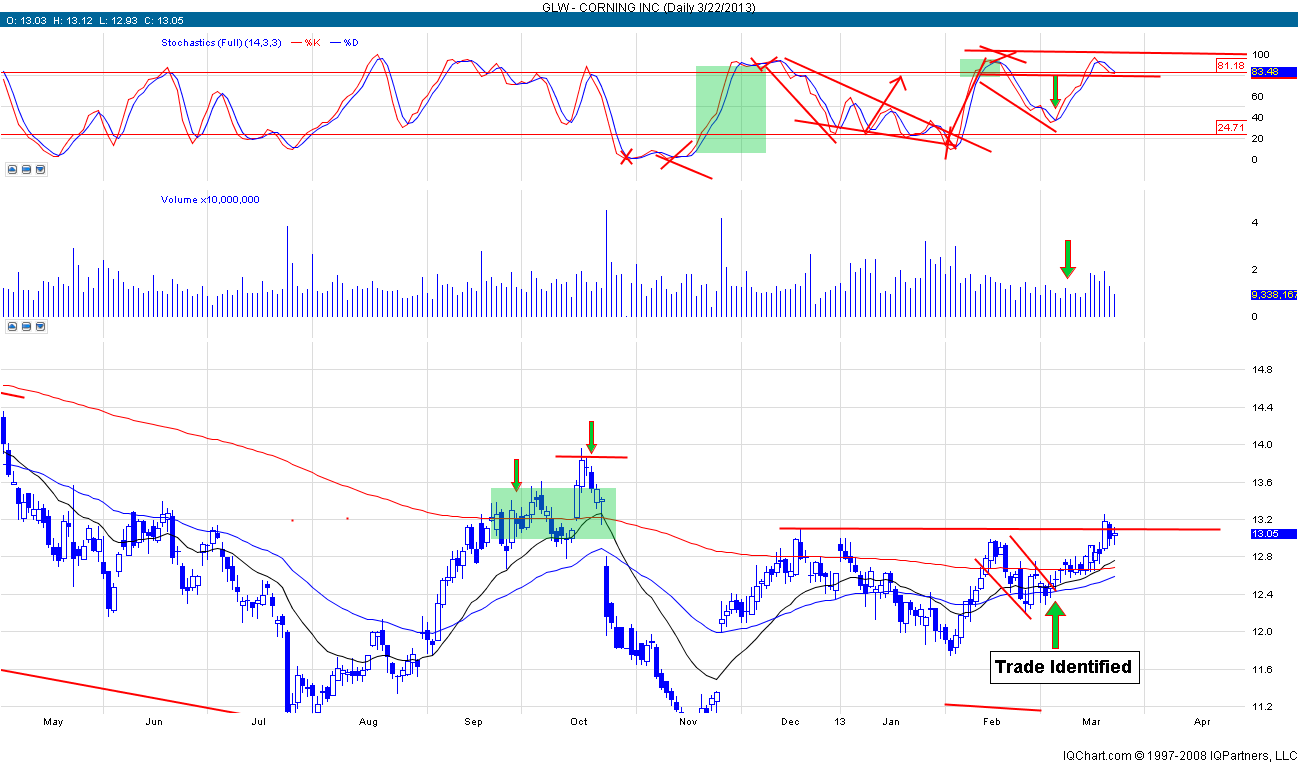Click the Trade Identified annotation box
This screenshot has width=1298, height=762.
tap(1064, 667)
